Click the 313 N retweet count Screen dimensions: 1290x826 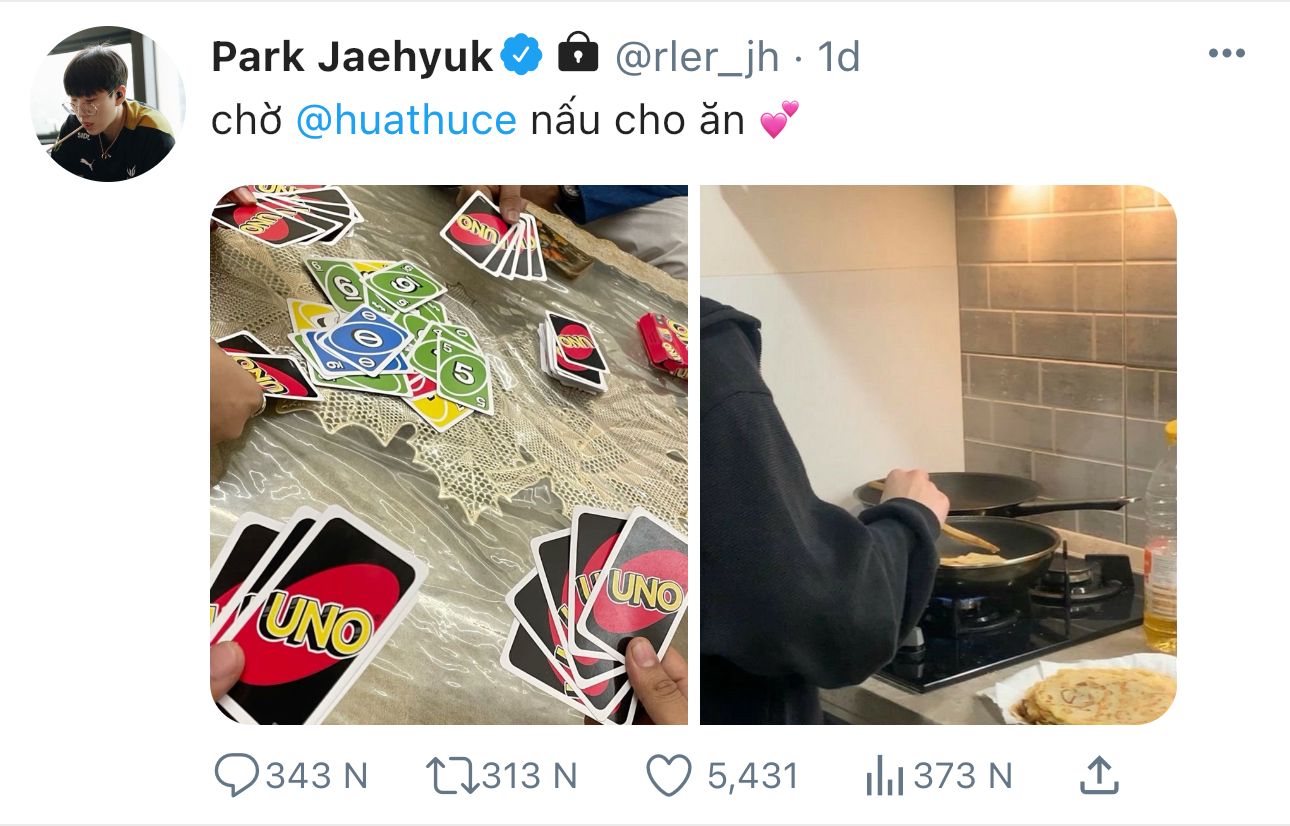pyautogui.click(x=529, y=776)
